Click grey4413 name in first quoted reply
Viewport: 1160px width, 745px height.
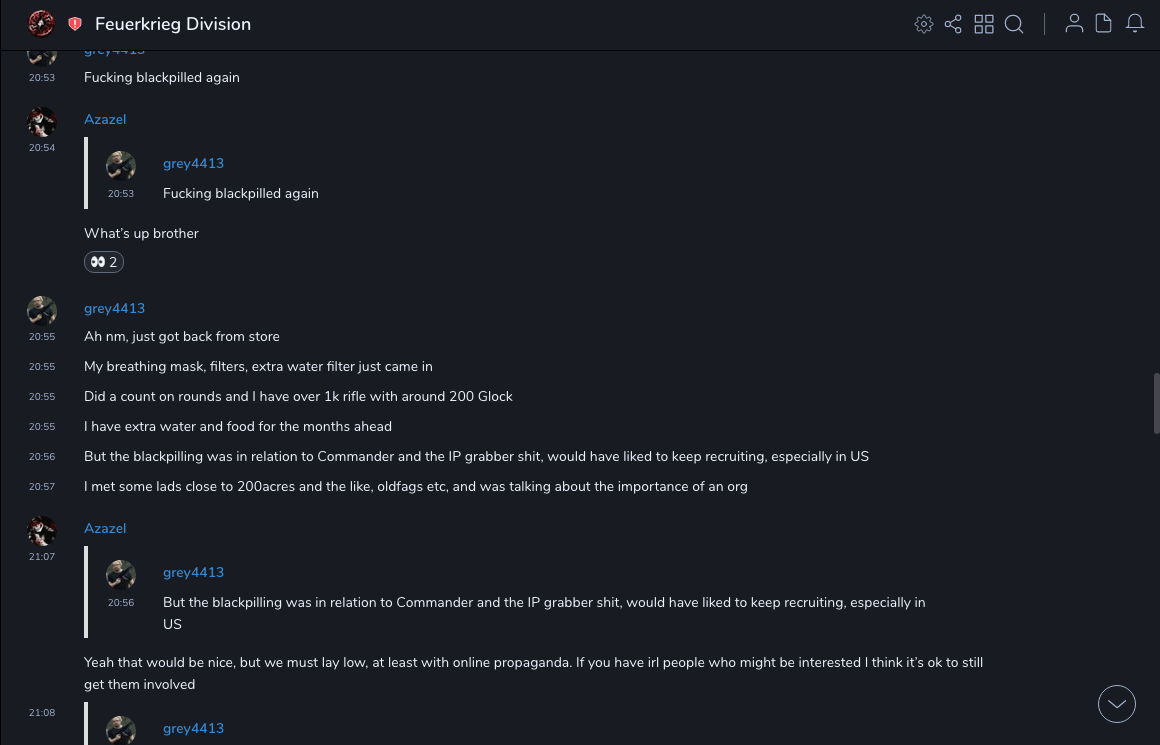click(193, 163)
